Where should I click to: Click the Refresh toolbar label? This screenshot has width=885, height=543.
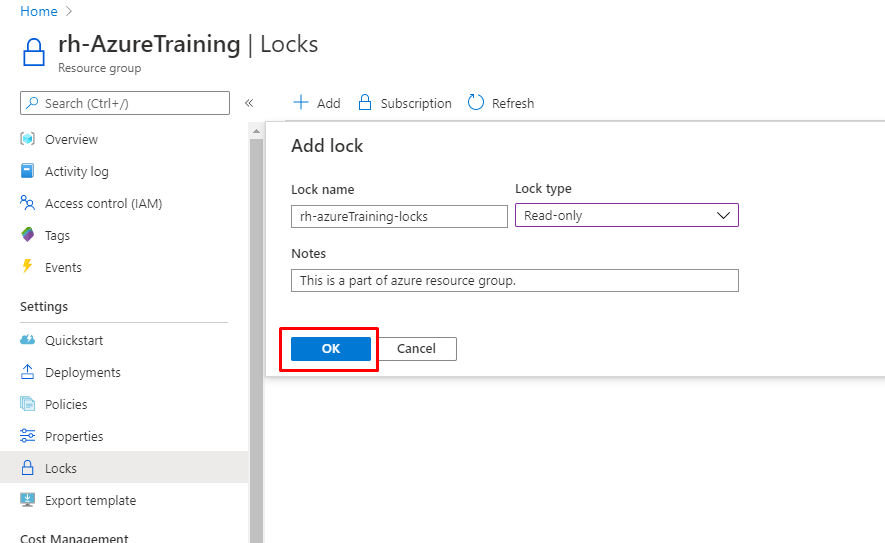pyautogui.click(x=512, y=103)
